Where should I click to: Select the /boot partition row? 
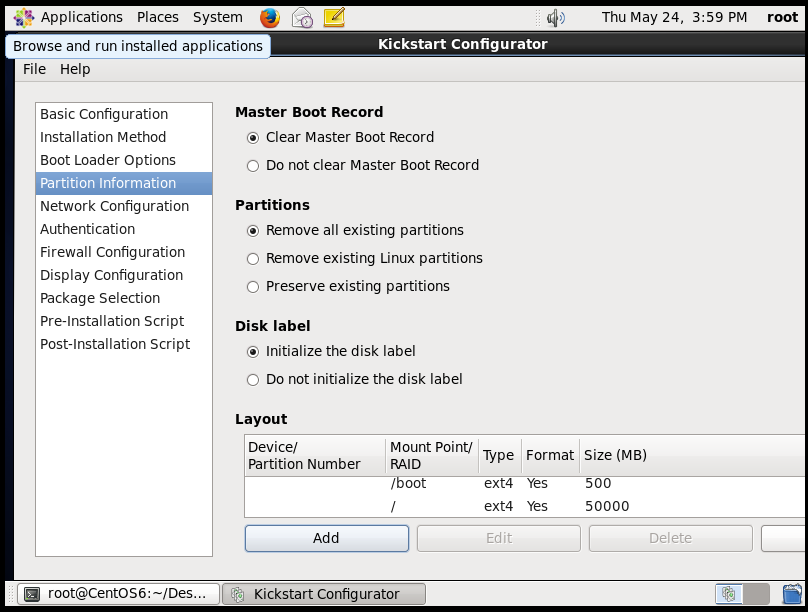(x=525, y=483)
